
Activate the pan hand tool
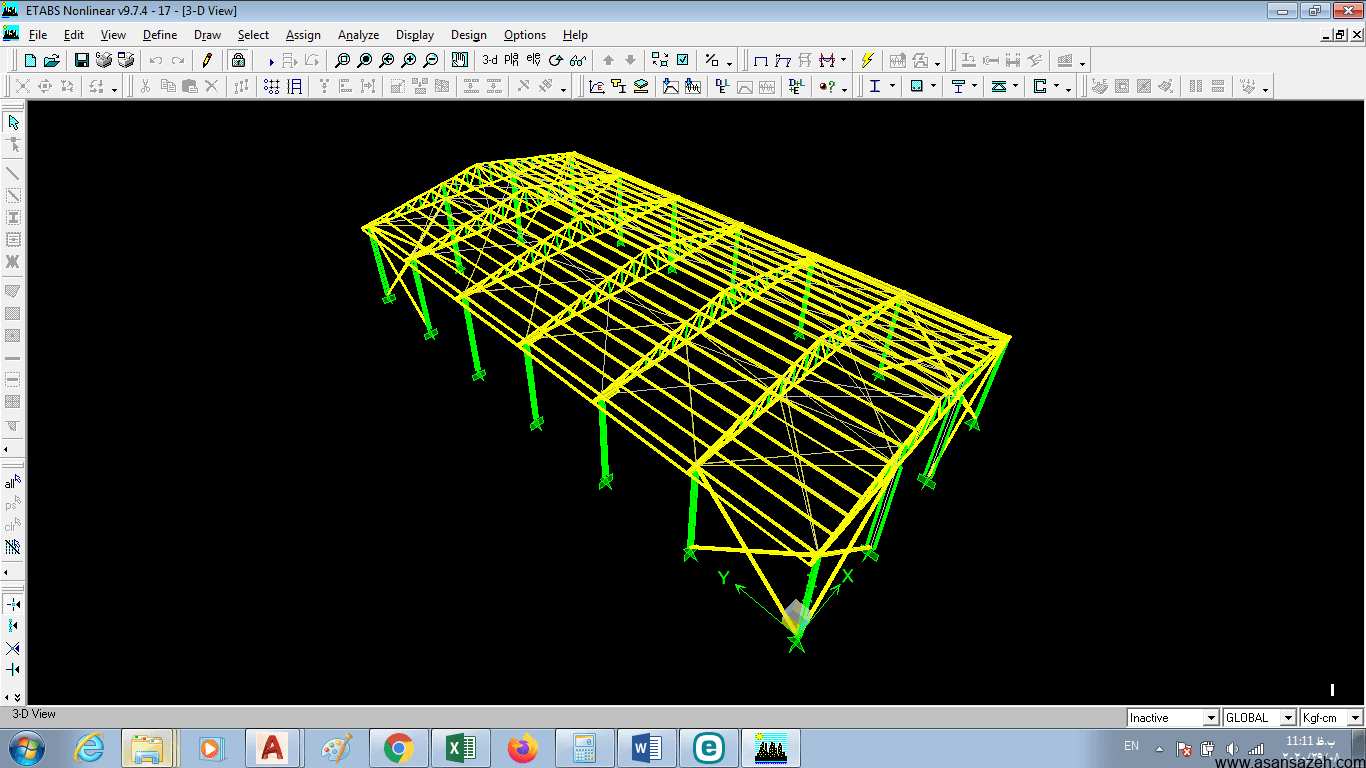click(x=459, y=60)
